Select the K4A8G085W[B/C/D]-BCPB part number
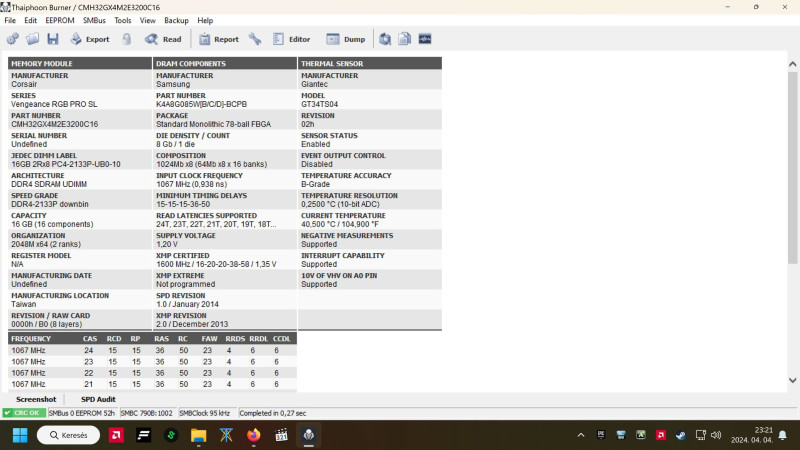This screenshot has height=450, width=800. (202, 104)
